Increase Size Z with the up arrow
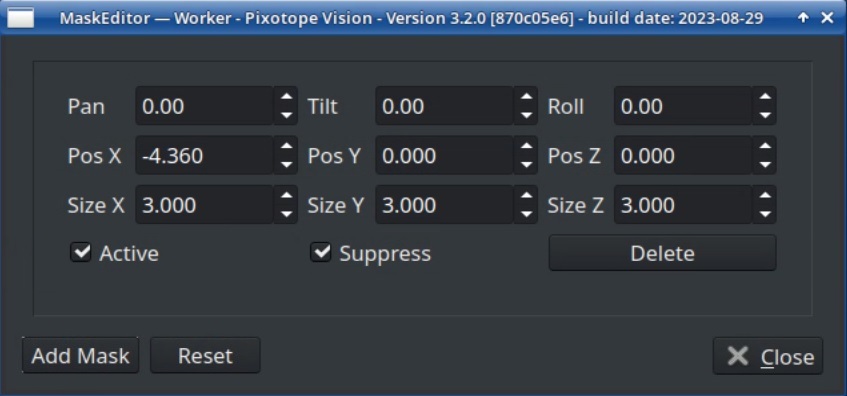 765,196
